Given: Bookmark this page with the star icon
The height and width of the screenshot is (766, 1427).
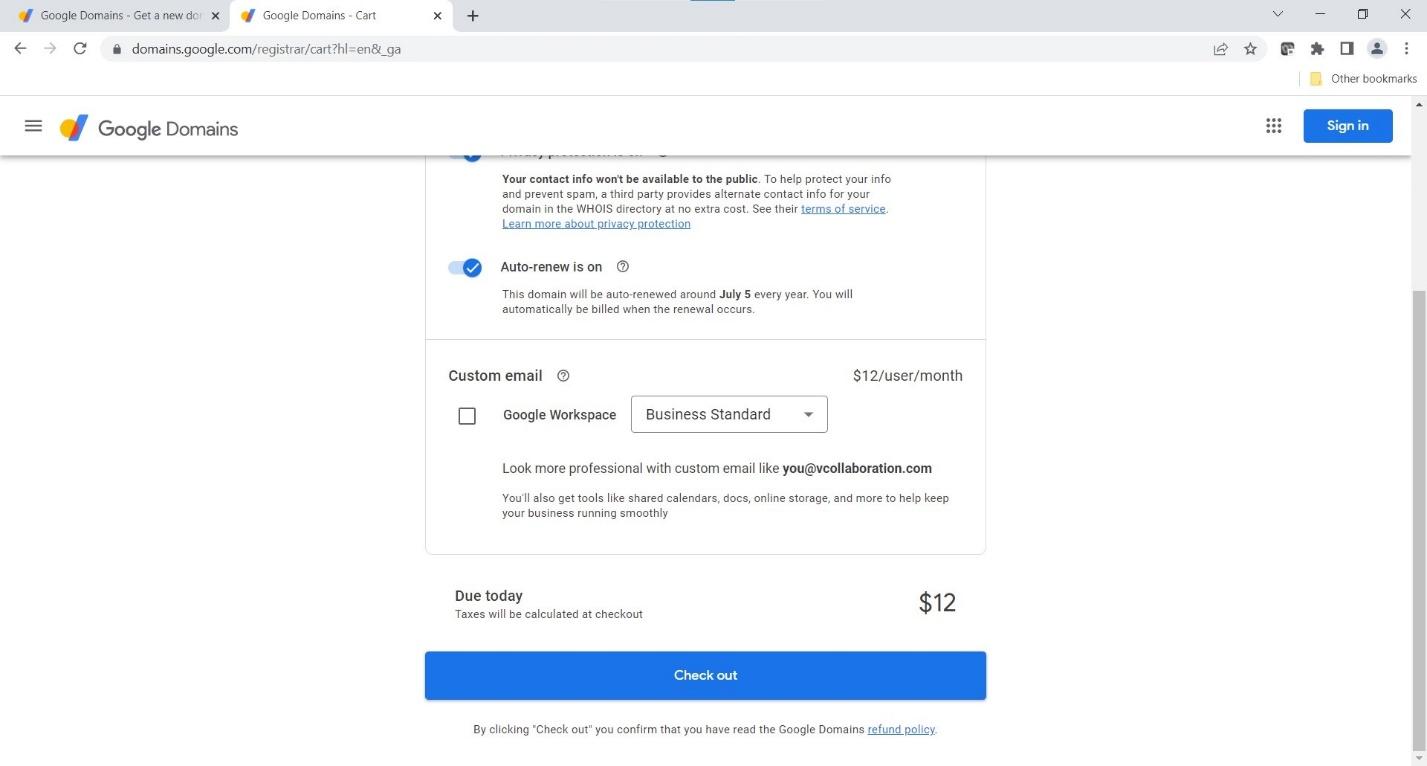Looking at the screenshot, I should (1250, 48).
